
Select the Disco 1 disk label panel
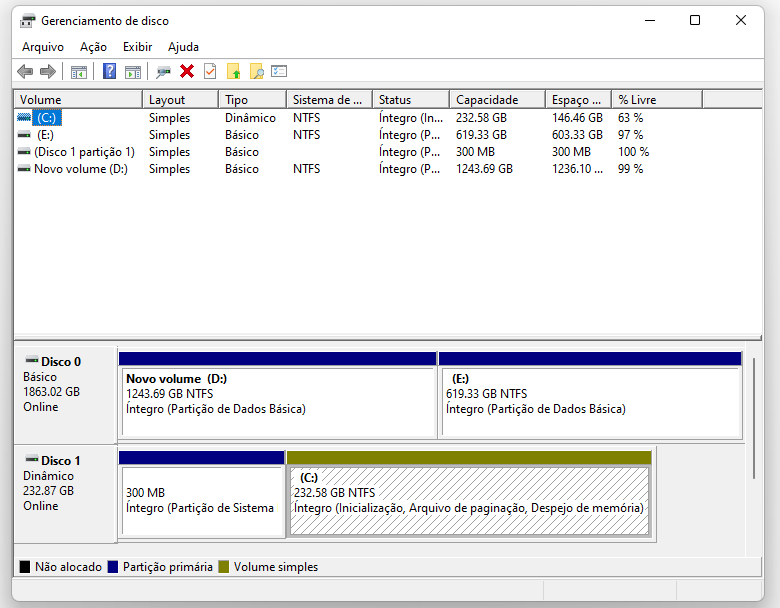(66, 494)
